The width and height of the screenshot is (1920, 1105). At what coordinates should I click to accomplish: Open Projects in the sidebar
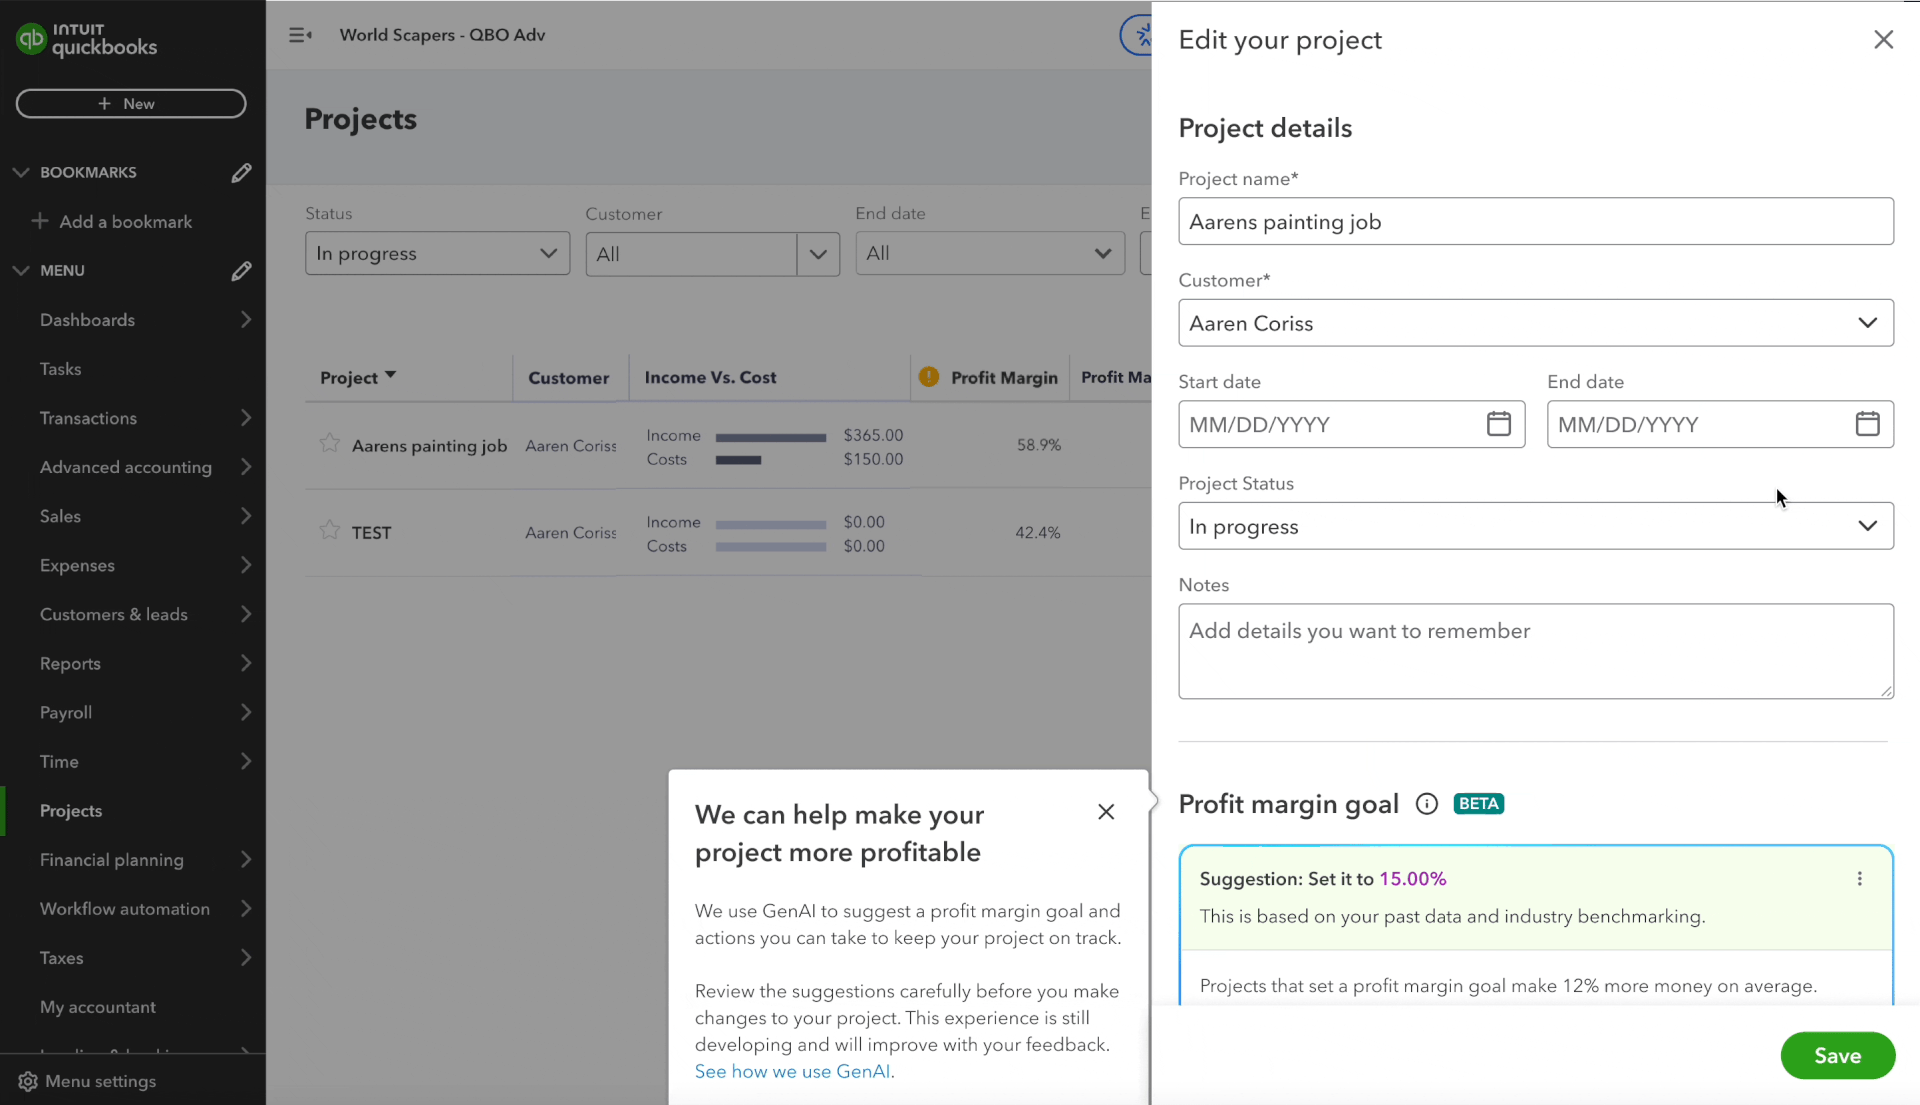click(x=71, y=811)
